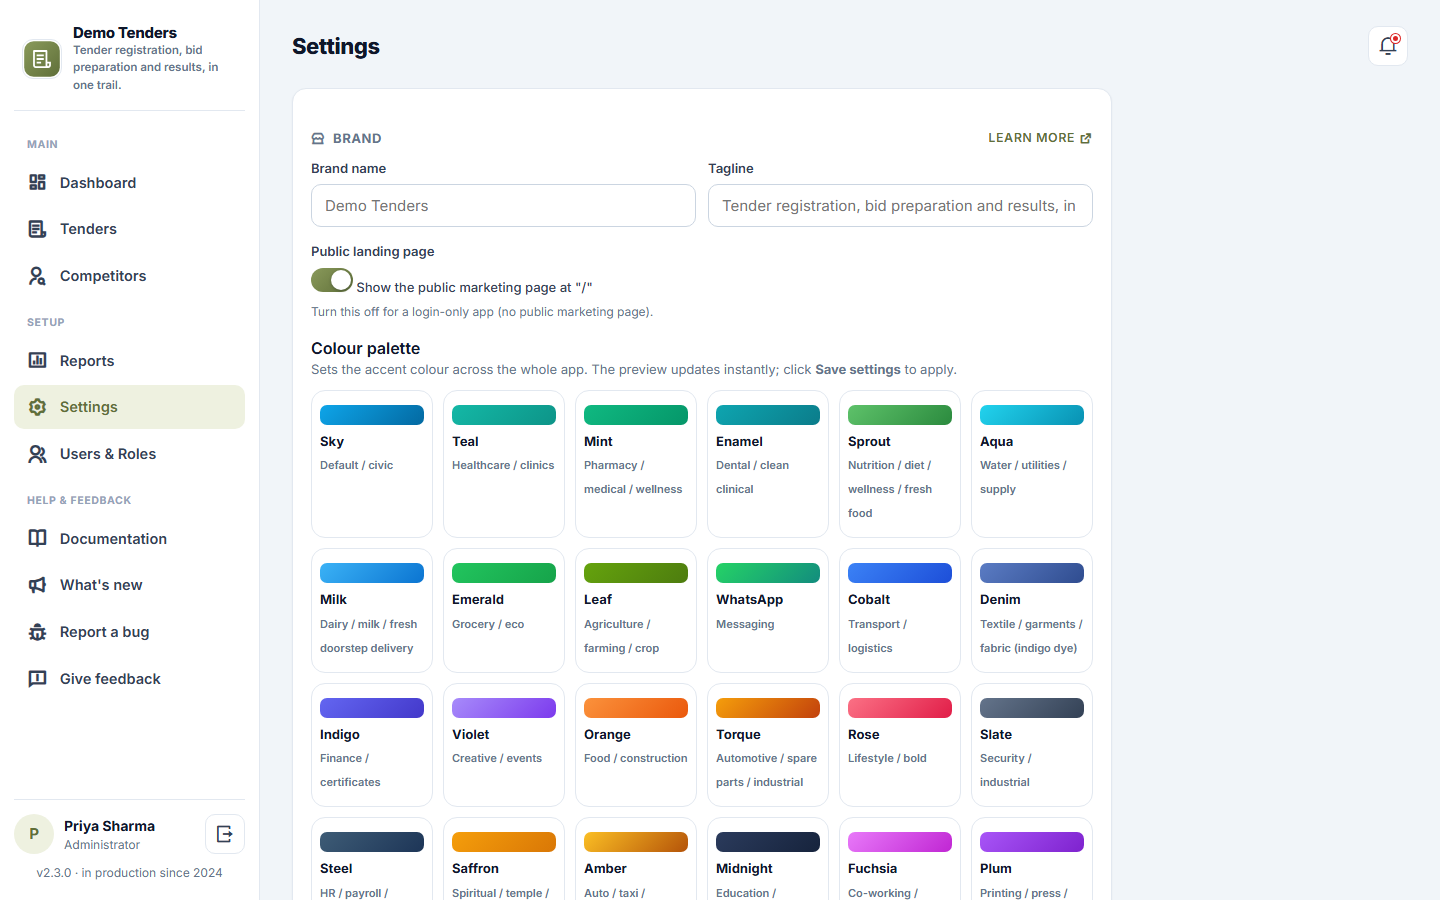Choose the Teal palette swatch

click(x=504, y=464)
